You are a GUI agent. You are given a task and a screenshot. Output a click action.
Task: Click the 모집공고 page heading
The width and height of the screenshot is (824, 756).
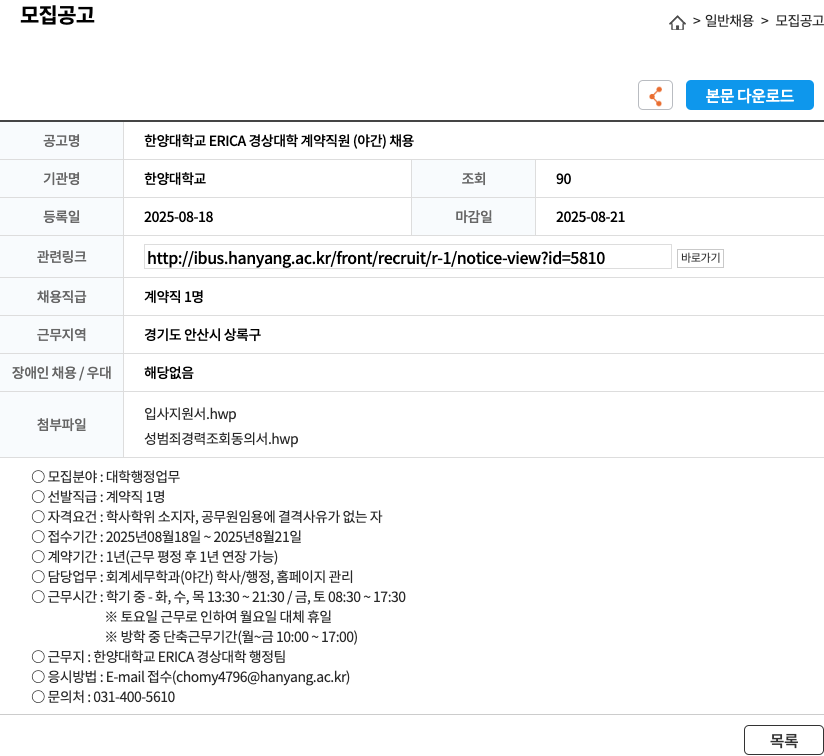[57, 15]
